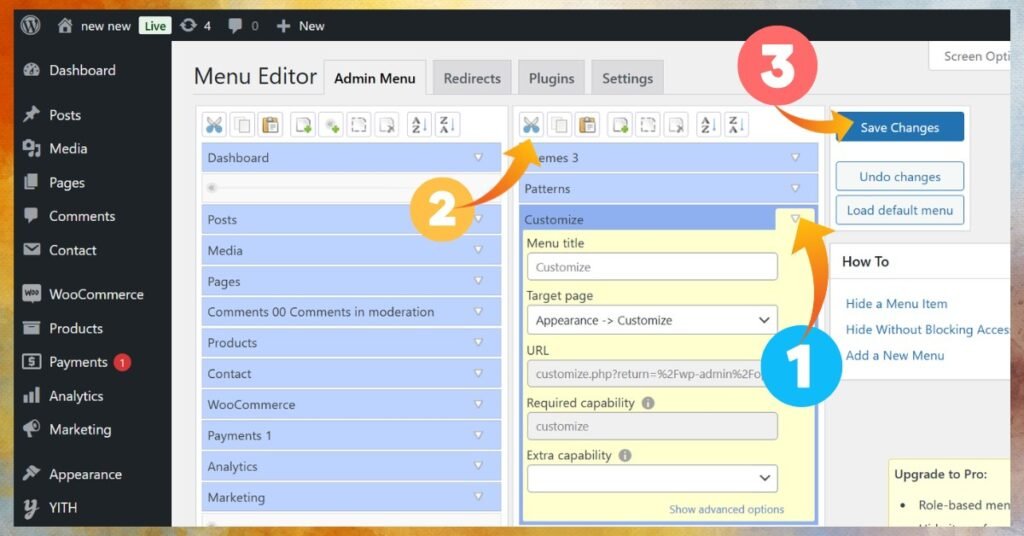Screen dimensions: 1024x536
Task: Click info icon beside Required capability
Action: [x=648, y=403]
